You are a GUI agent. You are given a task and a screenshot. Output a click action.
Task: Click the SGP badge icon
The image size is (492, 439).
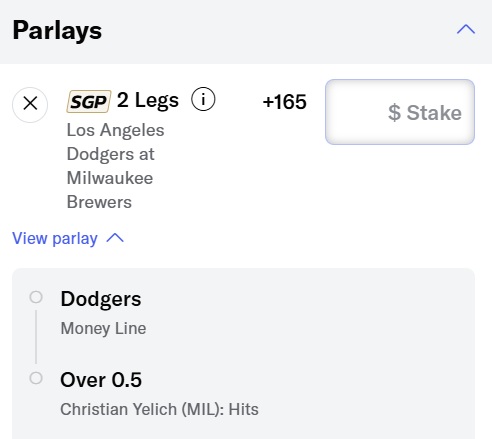click(89, 101)
